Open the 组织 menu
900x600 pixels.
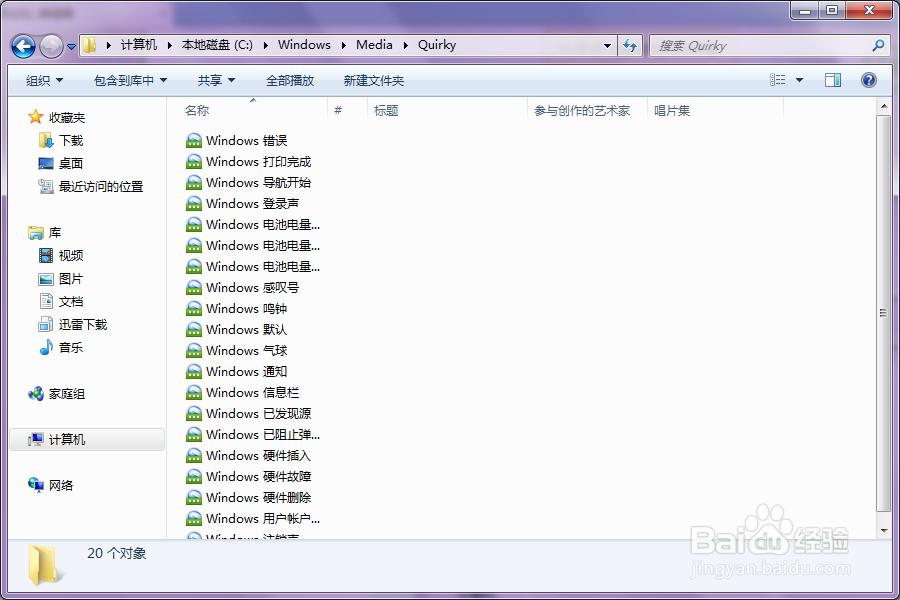(44, 80)
